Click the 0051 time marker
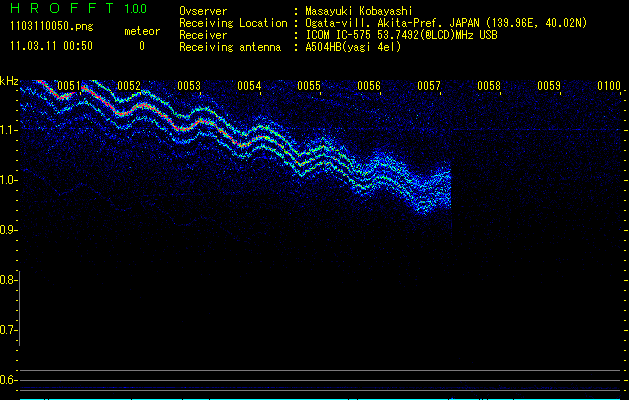 [69, 86]
